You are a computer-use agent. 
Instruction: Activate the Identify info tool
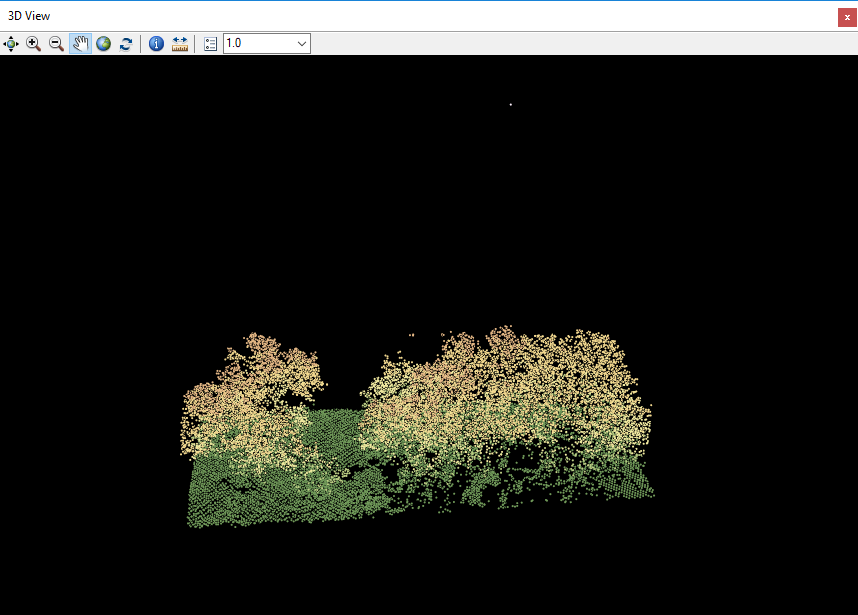click(x=156, y=44)
